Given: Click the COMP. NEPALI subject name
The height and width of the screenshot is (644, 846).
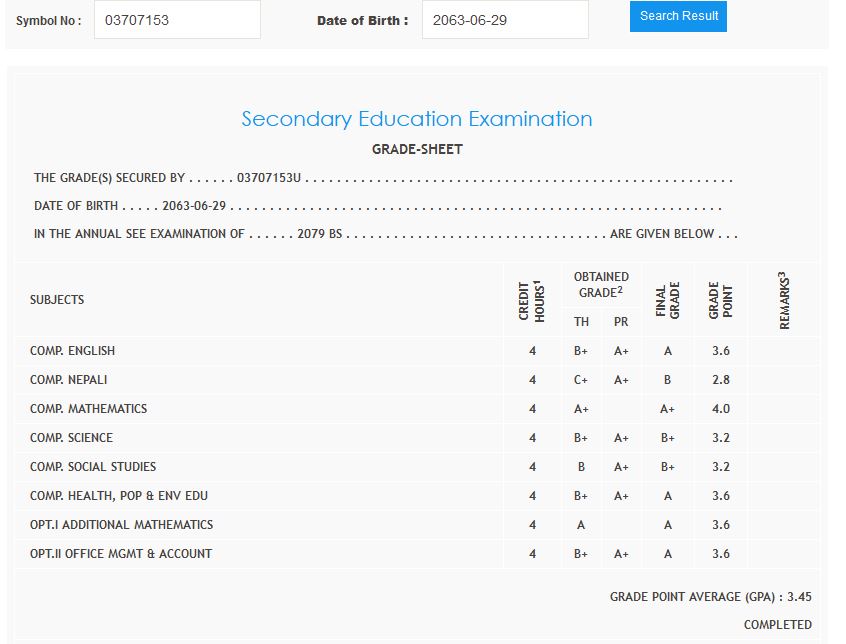Looking at the screenshot, I should click(x=69, y=380).
